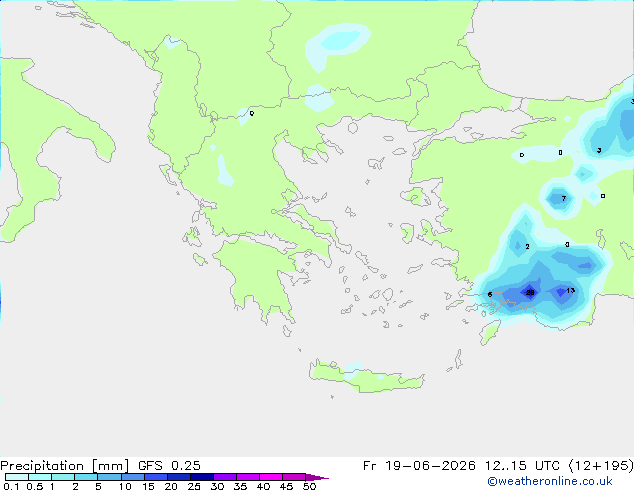Click the legend label '0.1'
This screenshot has height=490, width=634.
[11, 486]
